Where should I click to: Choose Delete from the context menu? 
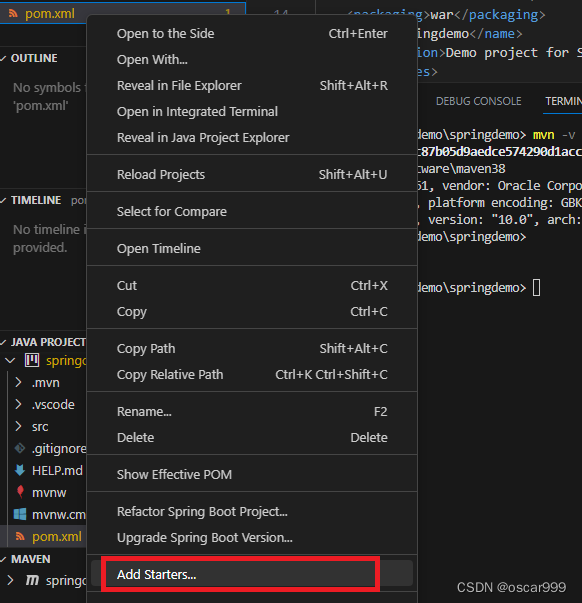click(x=252, y=438)
